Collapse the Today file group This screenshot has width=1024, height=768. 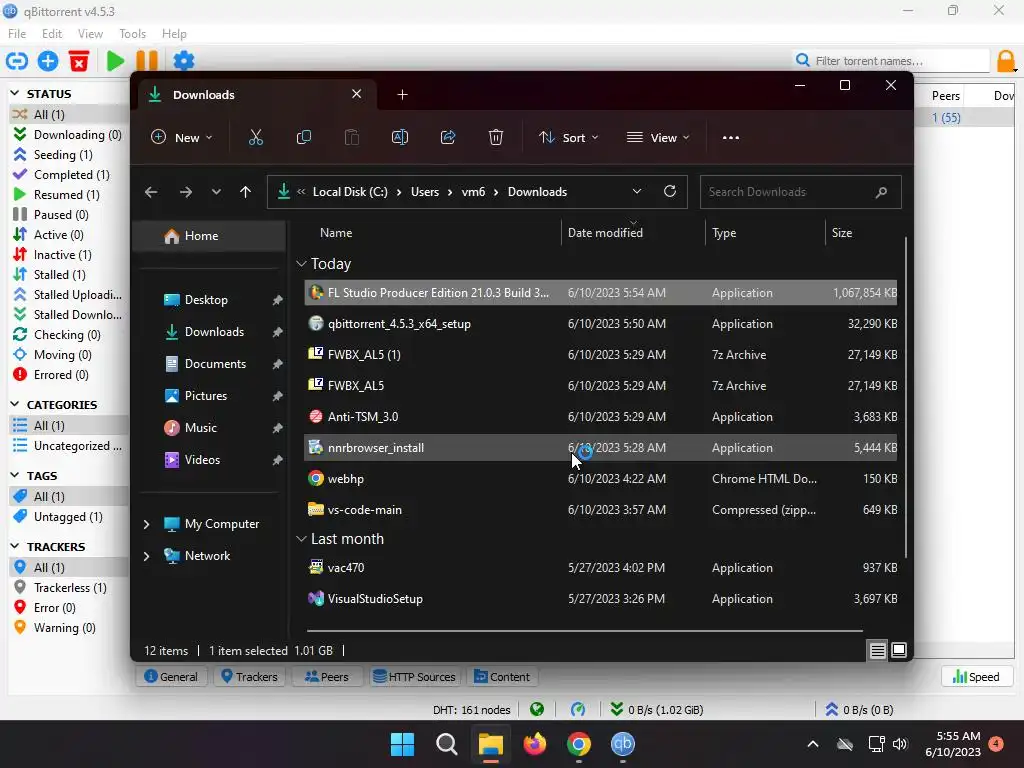click(301, 264)
